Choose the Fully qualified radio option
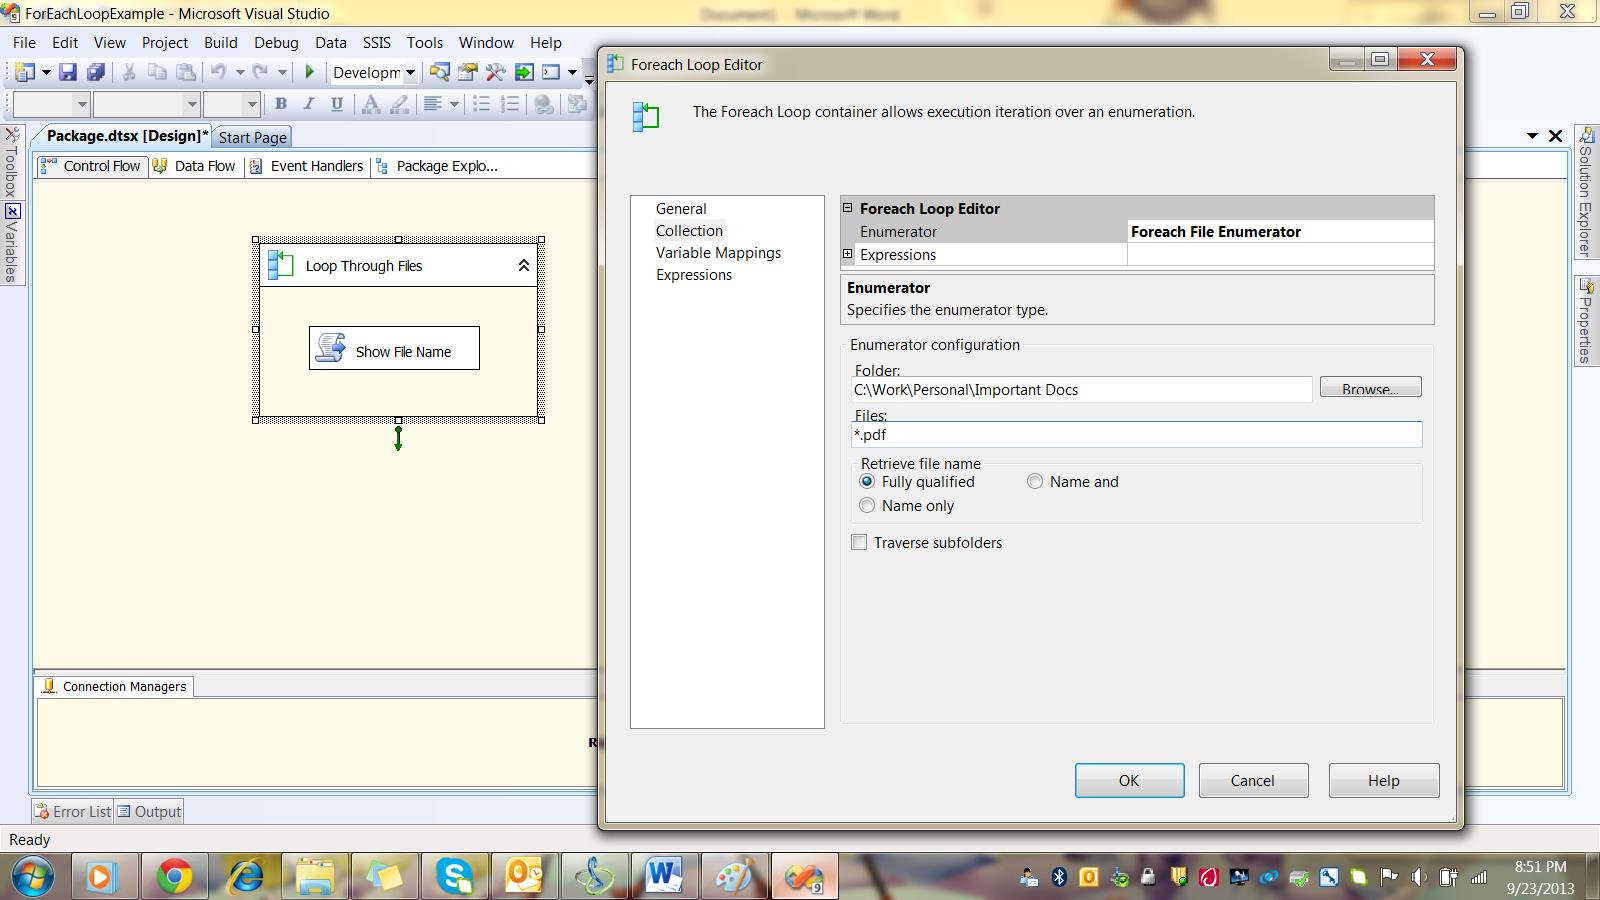 (867, 482)
